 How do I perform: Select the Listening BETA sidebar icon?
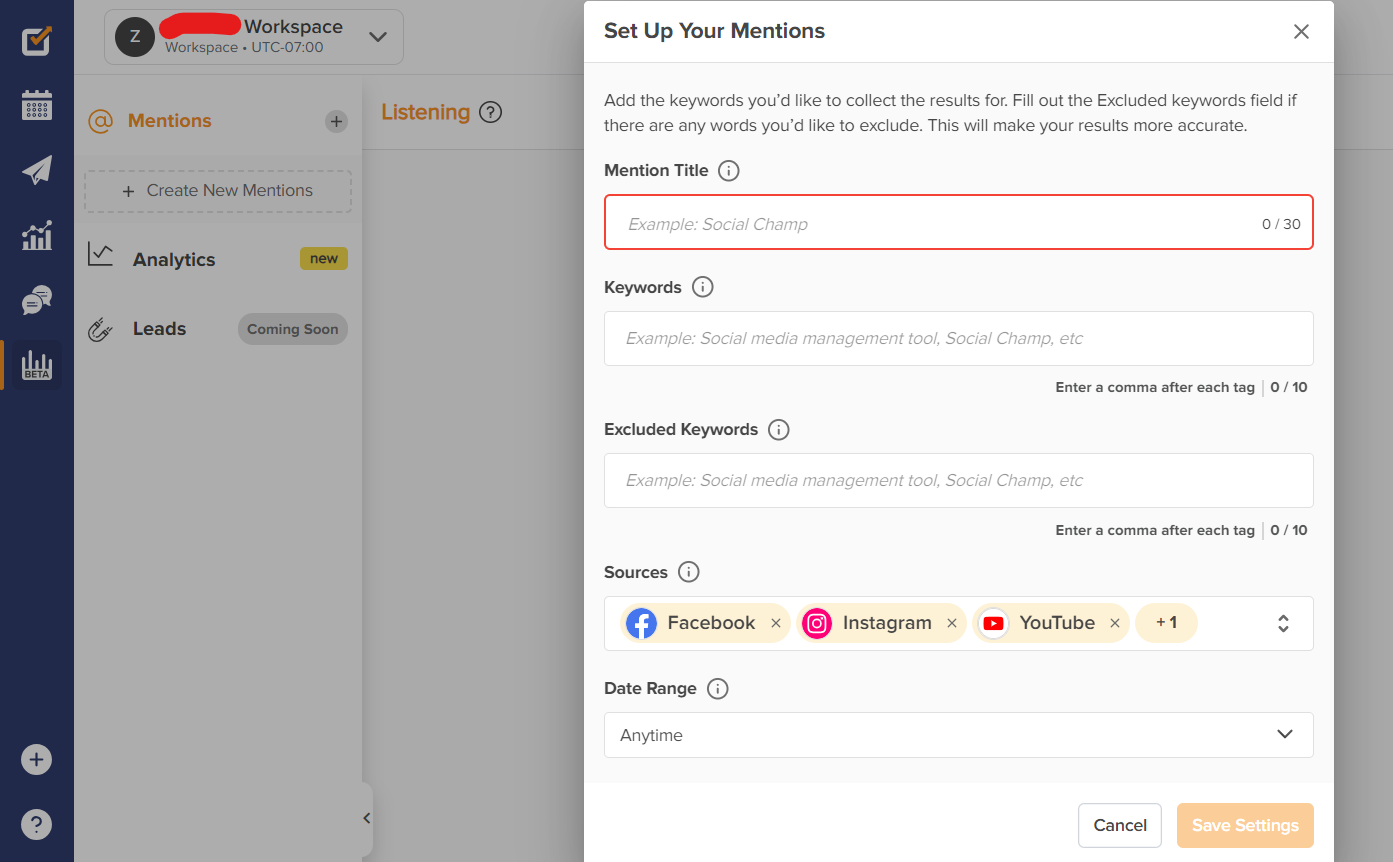tap(36, 365)
